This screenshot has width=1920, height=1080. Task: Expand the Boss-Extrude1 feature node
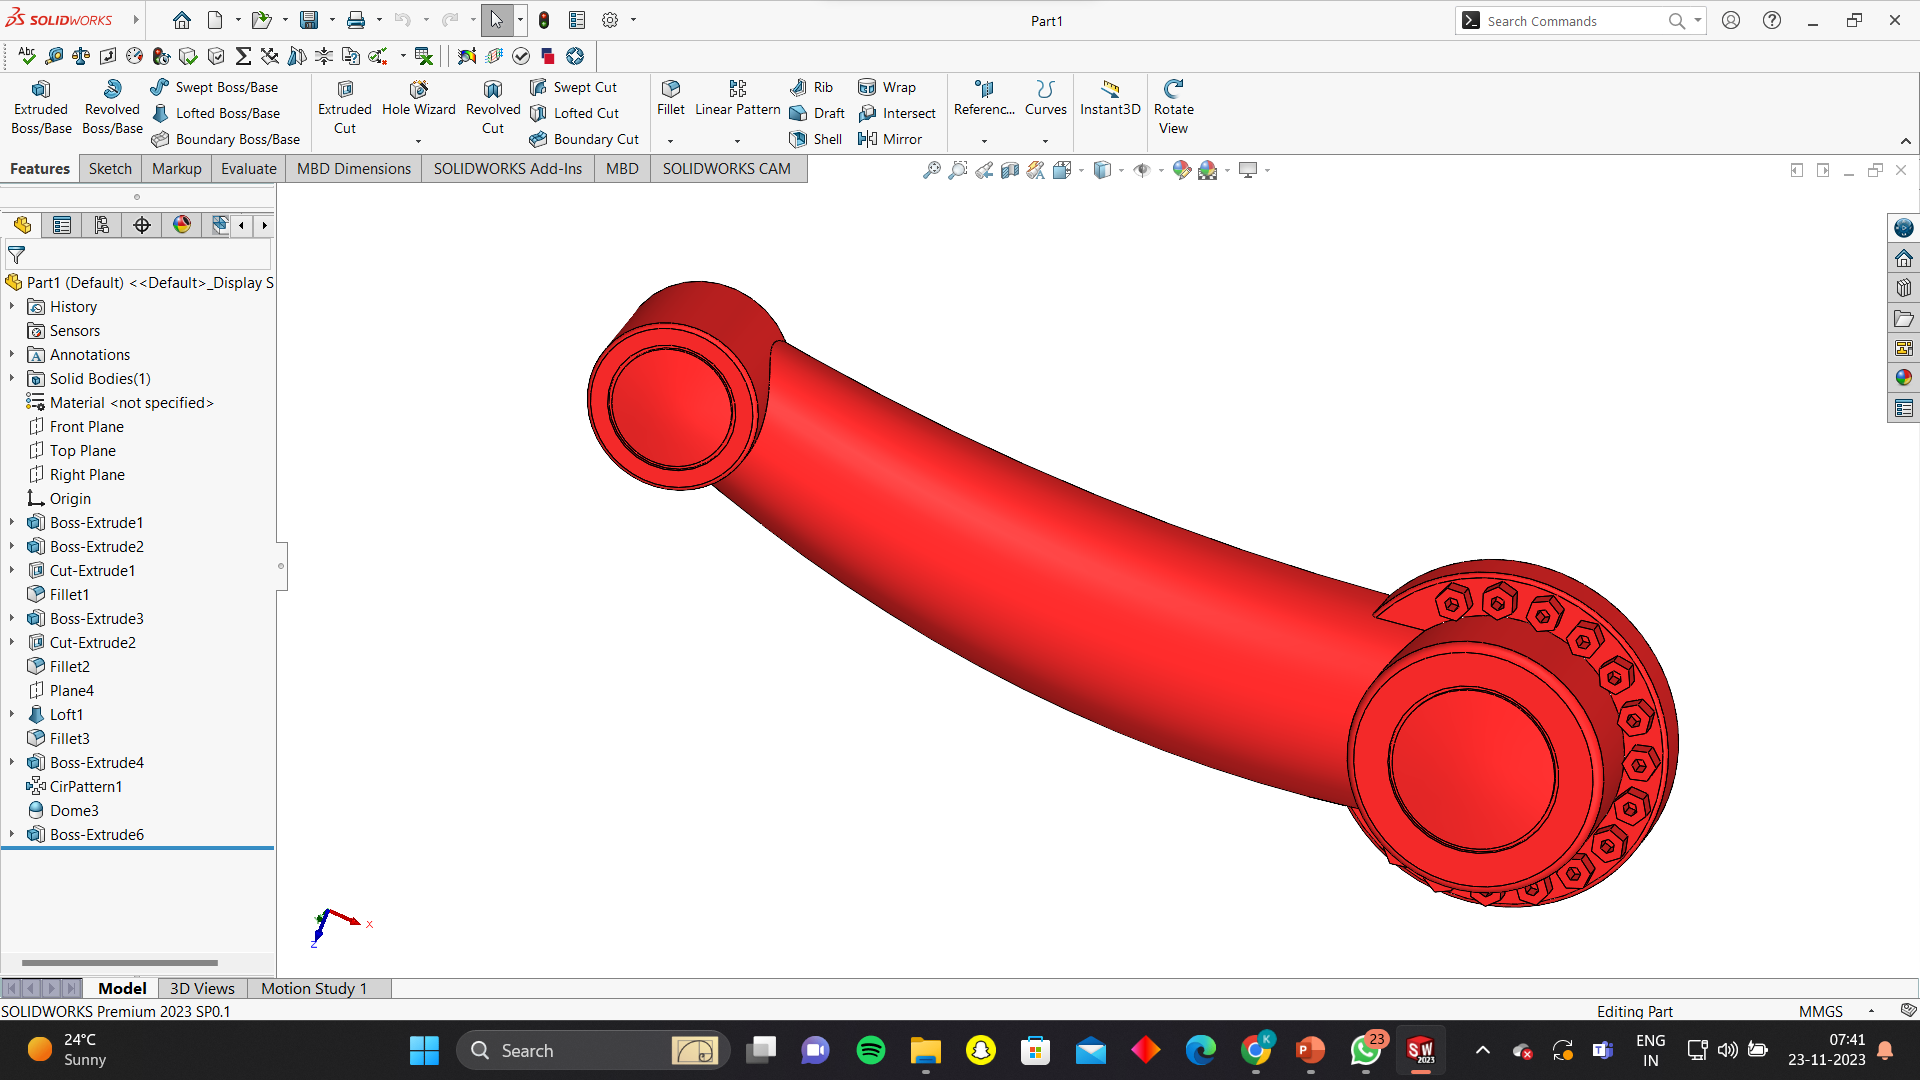tap(12, 522)
